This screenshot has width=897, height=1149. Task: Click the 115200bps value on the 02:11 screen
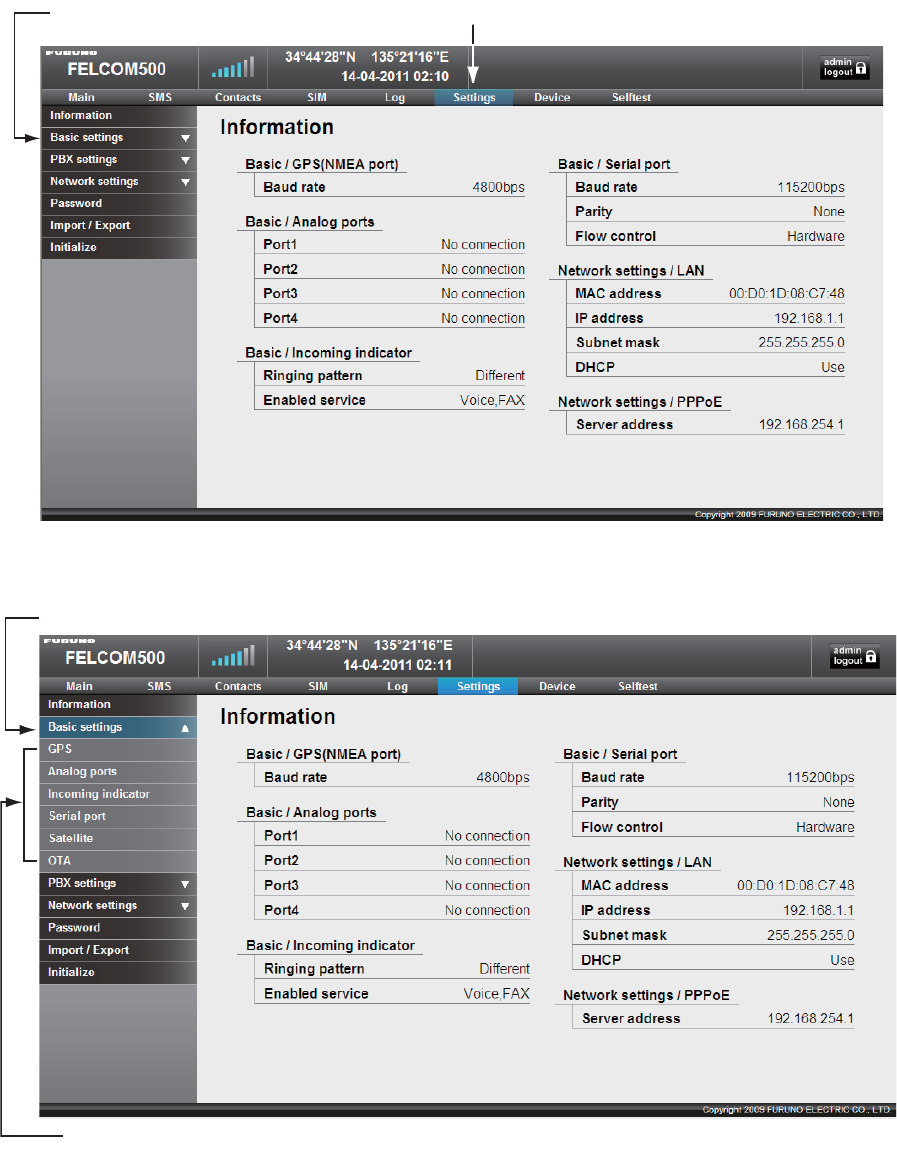[820, 777]
